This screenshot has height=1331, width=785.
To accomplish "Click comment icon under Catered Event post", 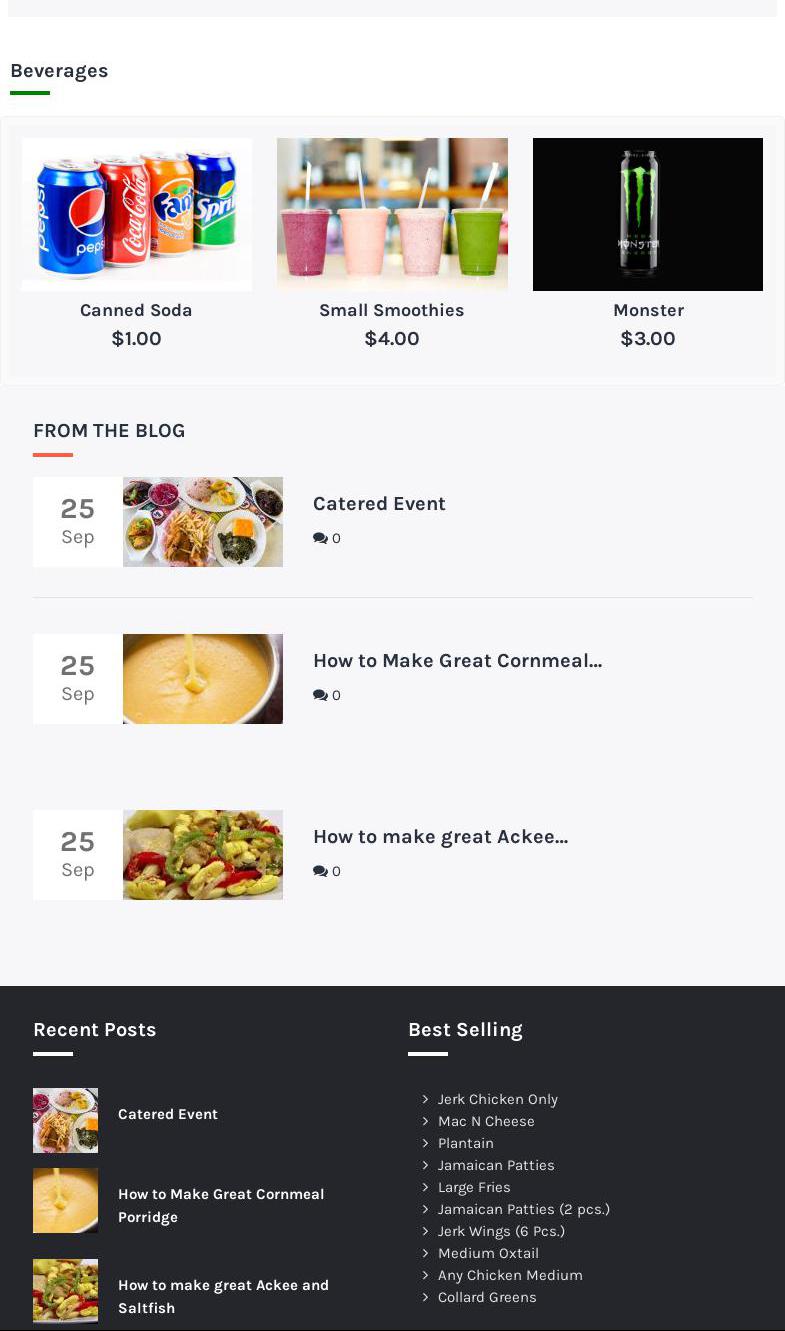I will pyautogui.click(x=320, y=538).
